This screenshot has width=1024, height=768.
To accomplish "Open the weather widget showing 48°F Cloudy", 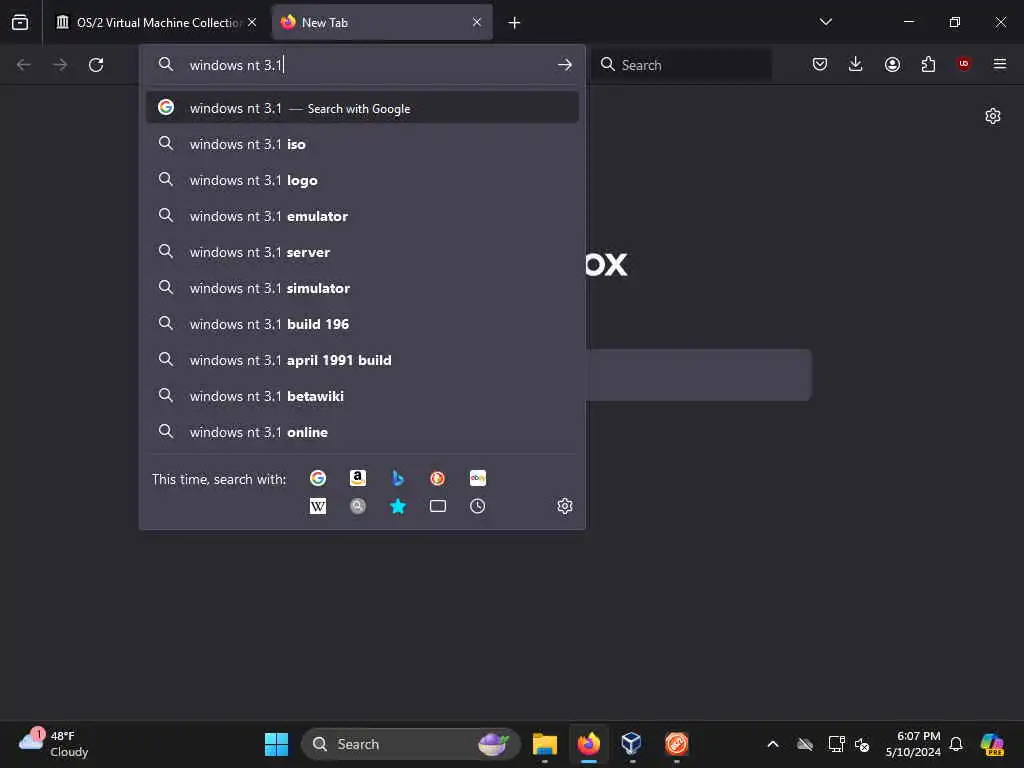I will coord(54,743).
